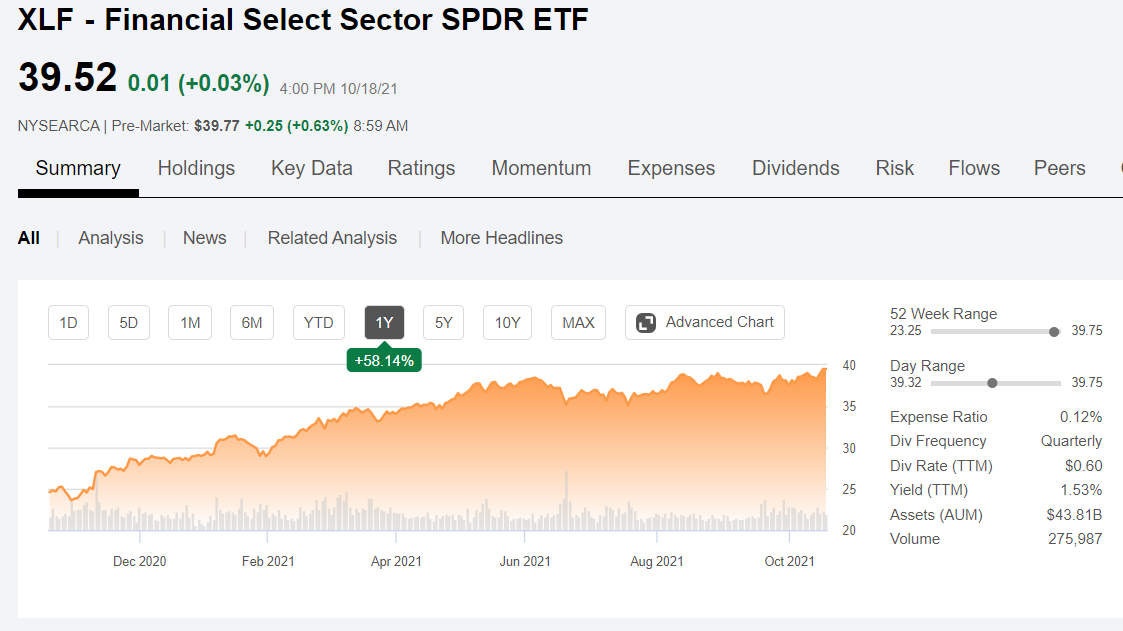Click the y-axis value 30
Image resolution: width=1123 pixels, height=631 pixels.
[x=849, y=448]
